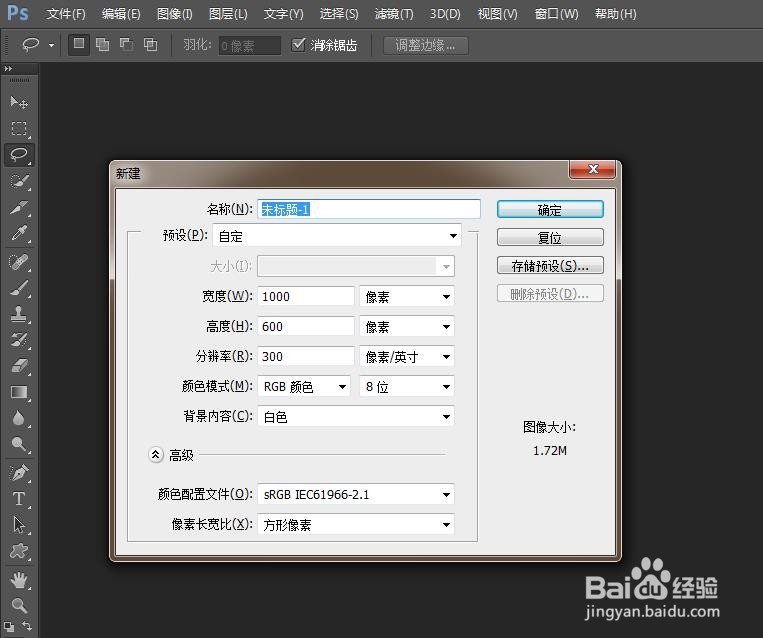Select the Rectangular Marquee tool
Screen dimensions: 763x638
pyautogui.click(x=19, y=128)
